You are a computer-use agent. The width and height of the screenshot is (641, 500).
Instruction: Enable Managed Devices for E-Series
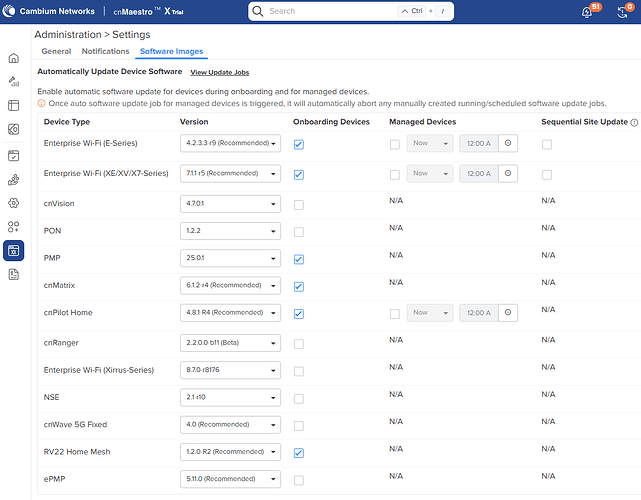395,144
